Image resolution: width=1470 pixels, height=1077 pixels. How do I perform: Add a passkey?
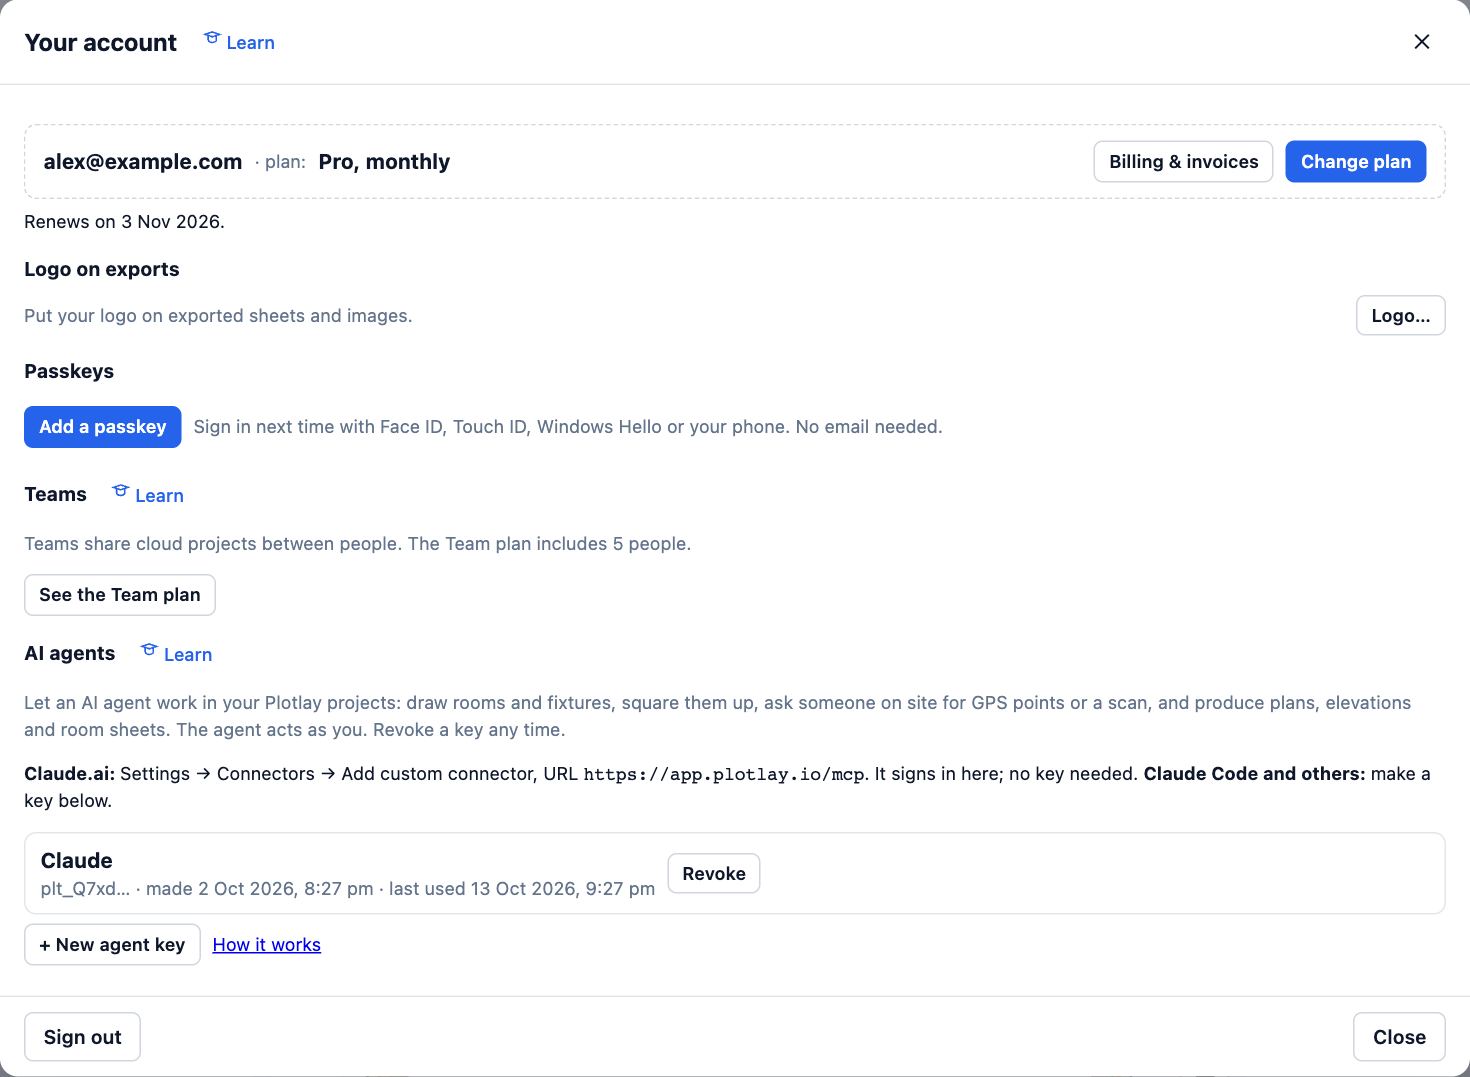click(102, 427)
